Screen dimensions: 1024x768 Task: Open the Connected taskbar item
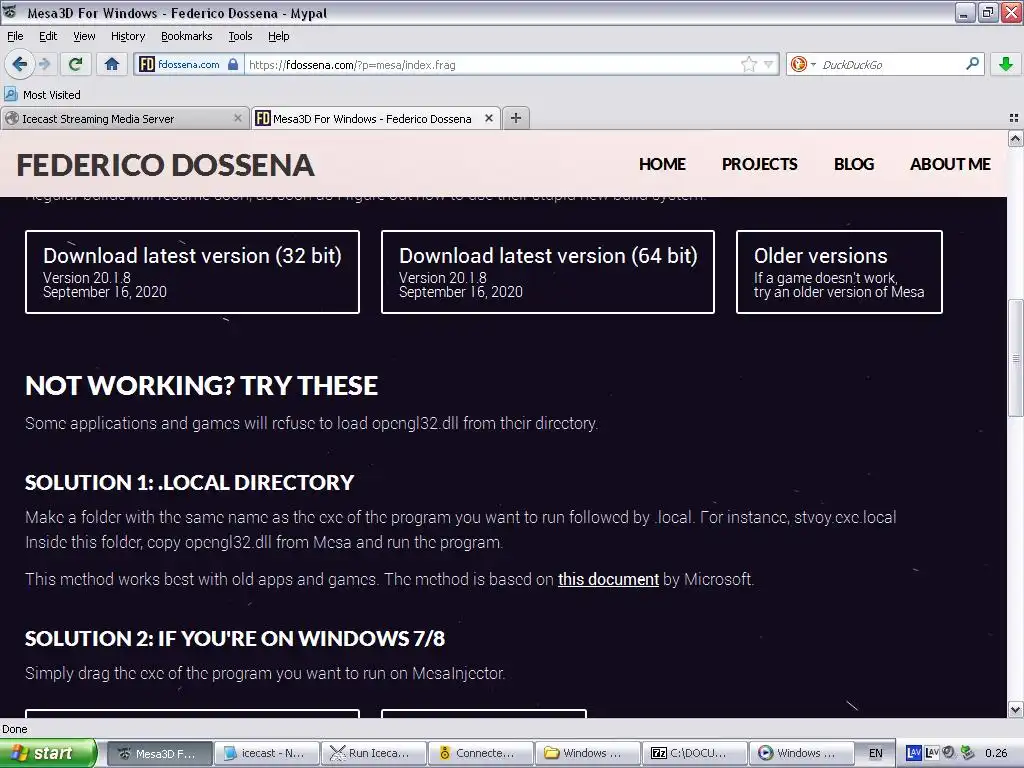[x=481, y=753]
